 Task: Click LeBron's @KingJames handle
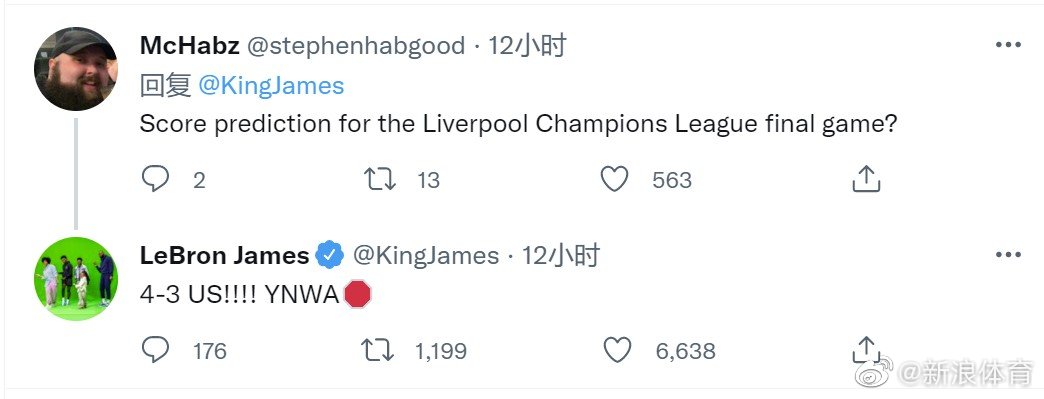425,256
